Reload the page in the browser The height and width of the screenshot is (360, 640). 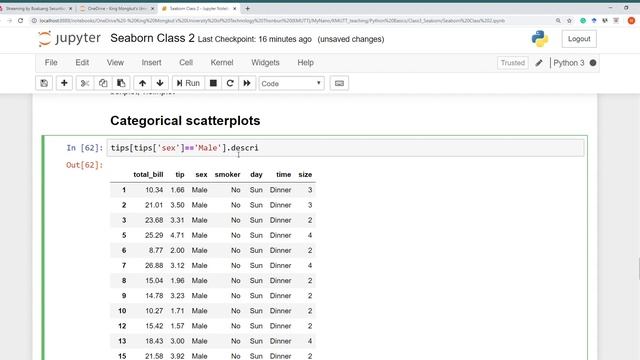click(x=20, y=20)
